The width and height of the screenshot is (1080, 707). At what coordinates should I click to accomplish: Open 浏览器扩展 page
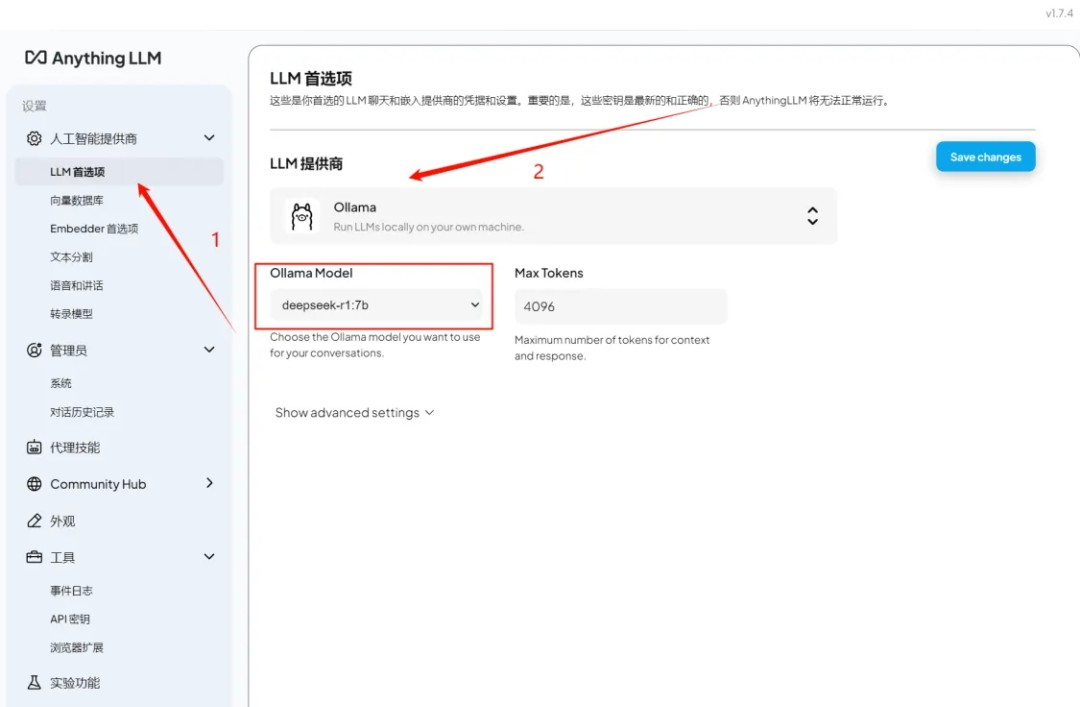click(x=76, y=647)
